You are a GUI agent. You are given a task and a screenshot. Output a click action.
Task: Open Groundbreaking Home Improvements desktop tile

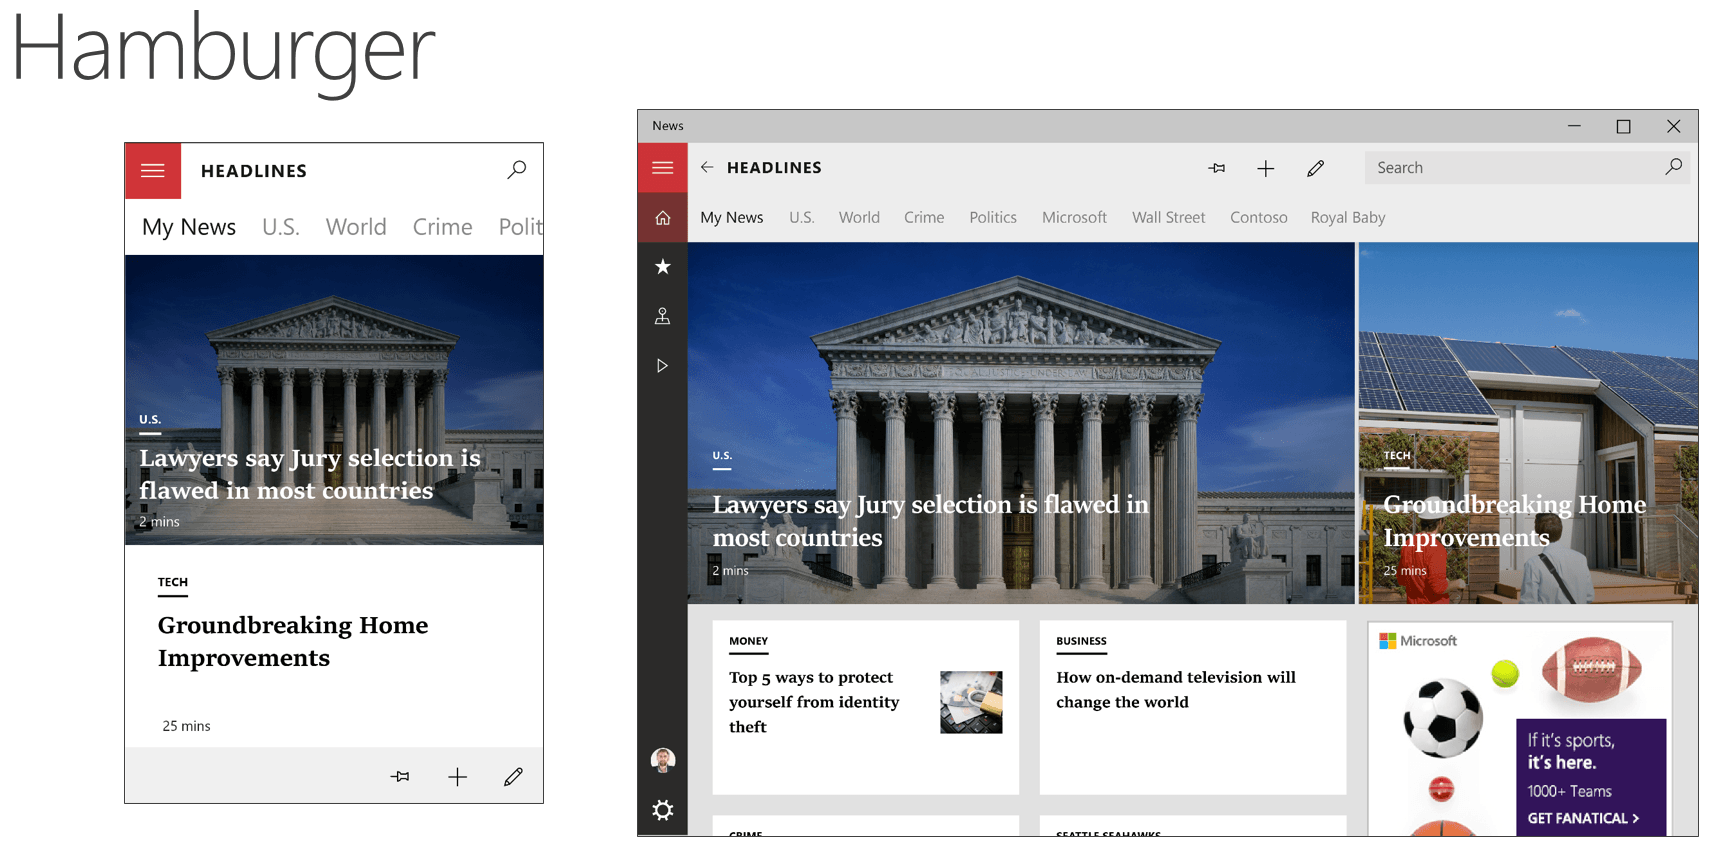(1528, 423)
